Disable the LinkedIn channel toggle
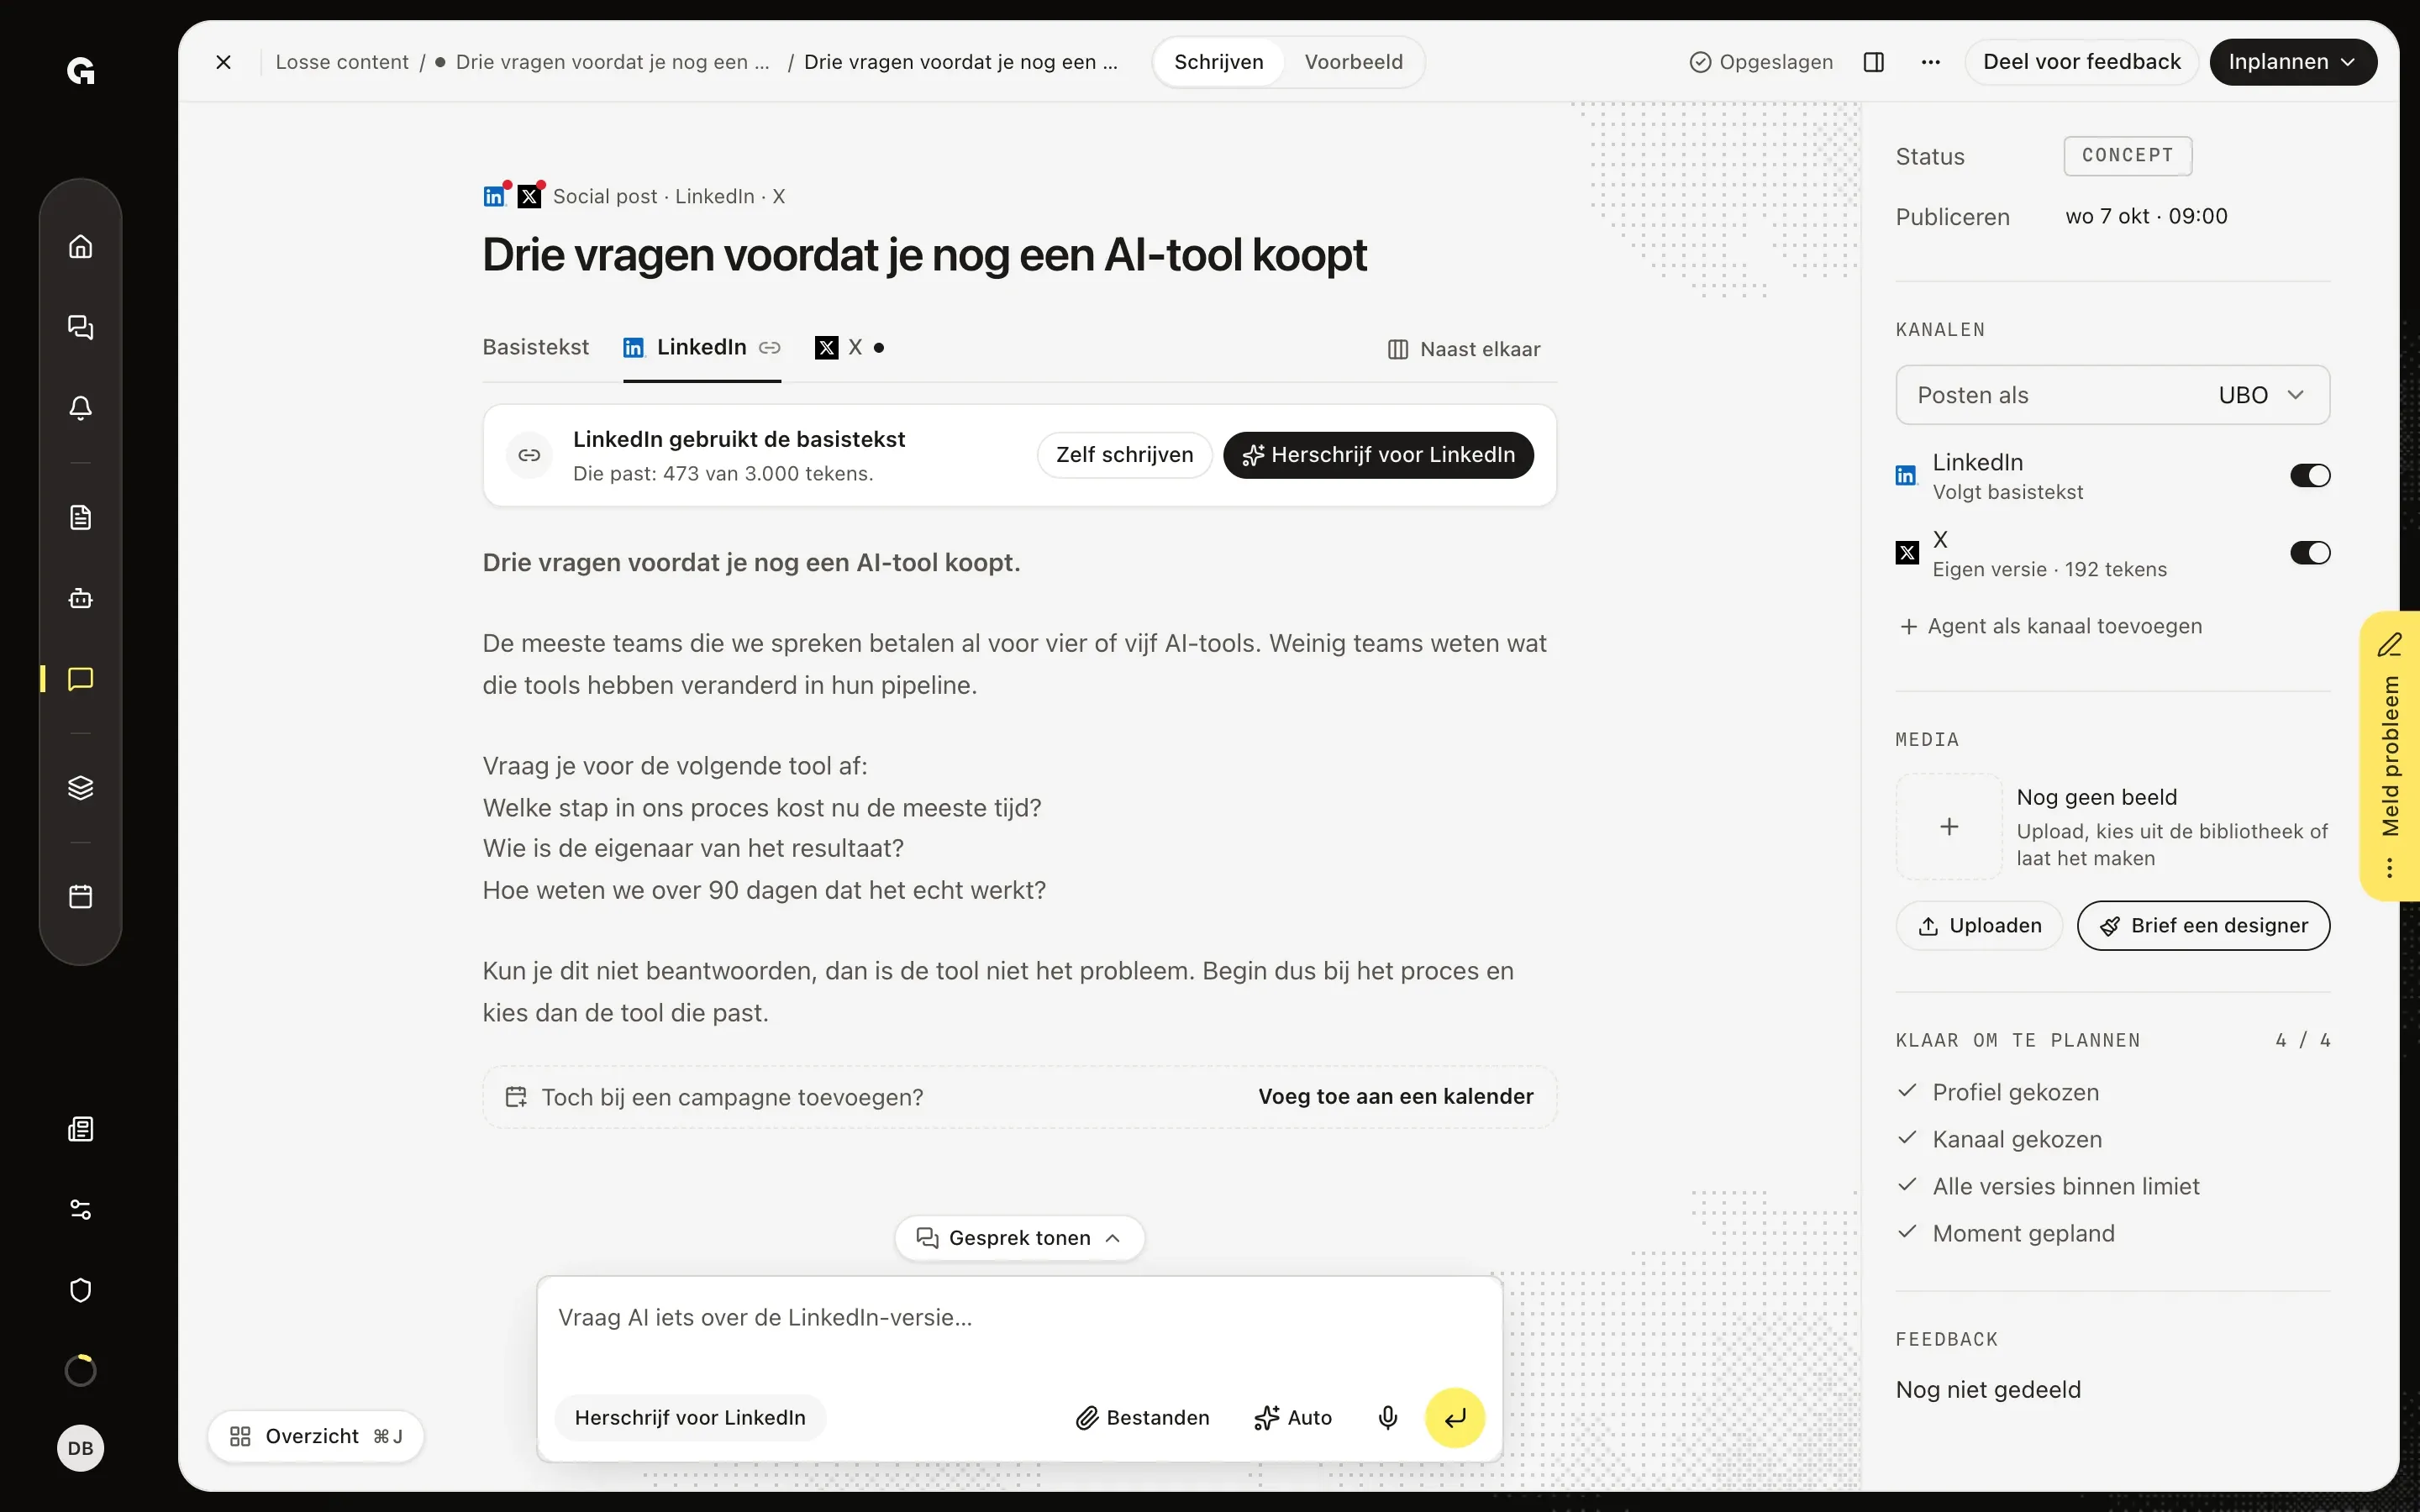This screenshot has width=2420, height=1512. click(2310, 476)
